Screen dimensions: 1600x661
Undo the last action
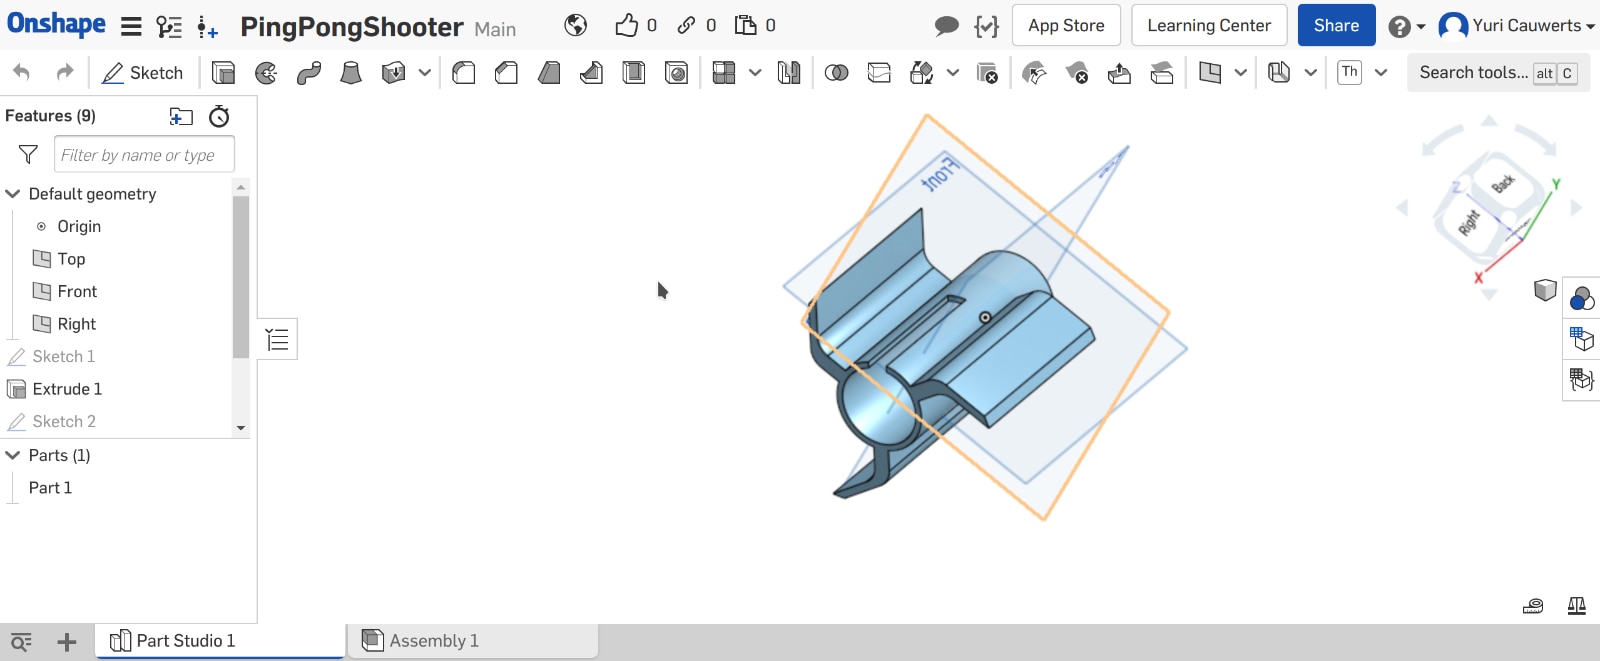(21, 72)
